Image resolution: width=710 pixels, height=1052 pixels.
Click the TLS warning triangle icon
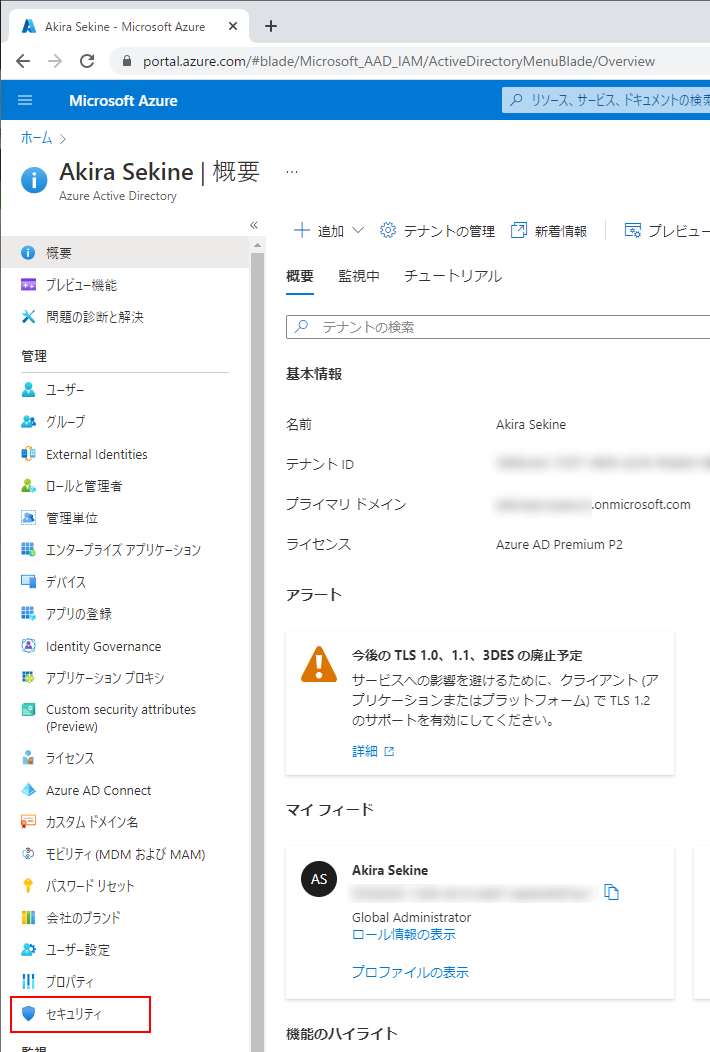tap(319, 664)
